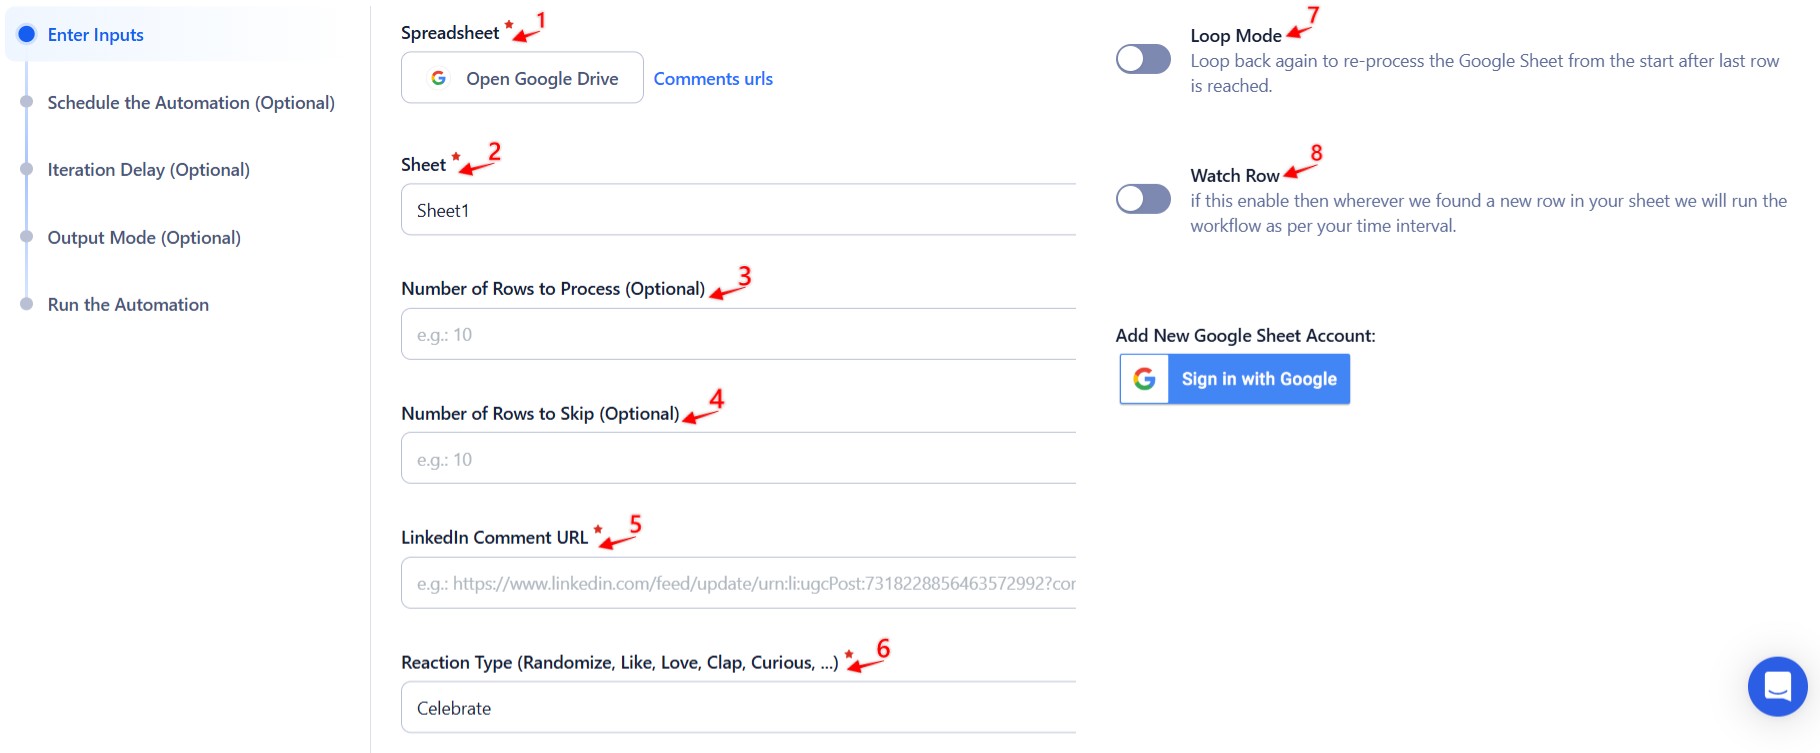
Task: Click the Output Mode step dot
Action: 27,237
